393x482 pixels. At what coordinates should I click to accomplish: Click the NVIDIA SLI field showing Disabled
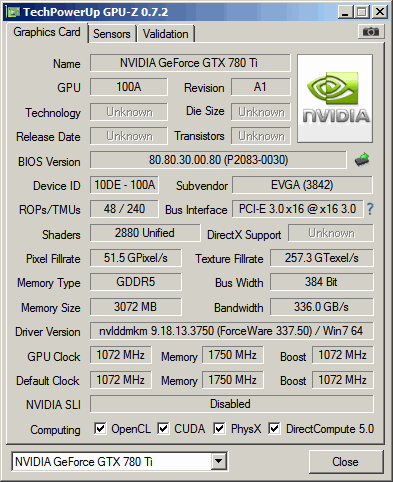click(x=232, y=404)
